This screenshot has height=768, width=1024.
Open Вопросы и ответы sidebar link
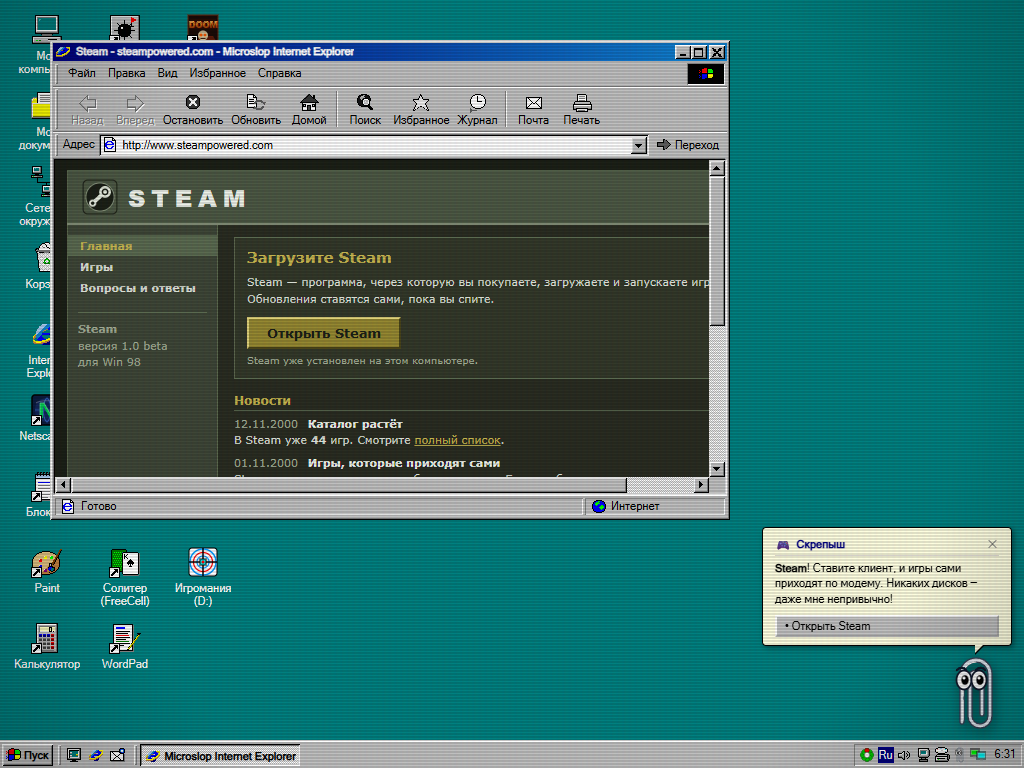click(138, 288)
